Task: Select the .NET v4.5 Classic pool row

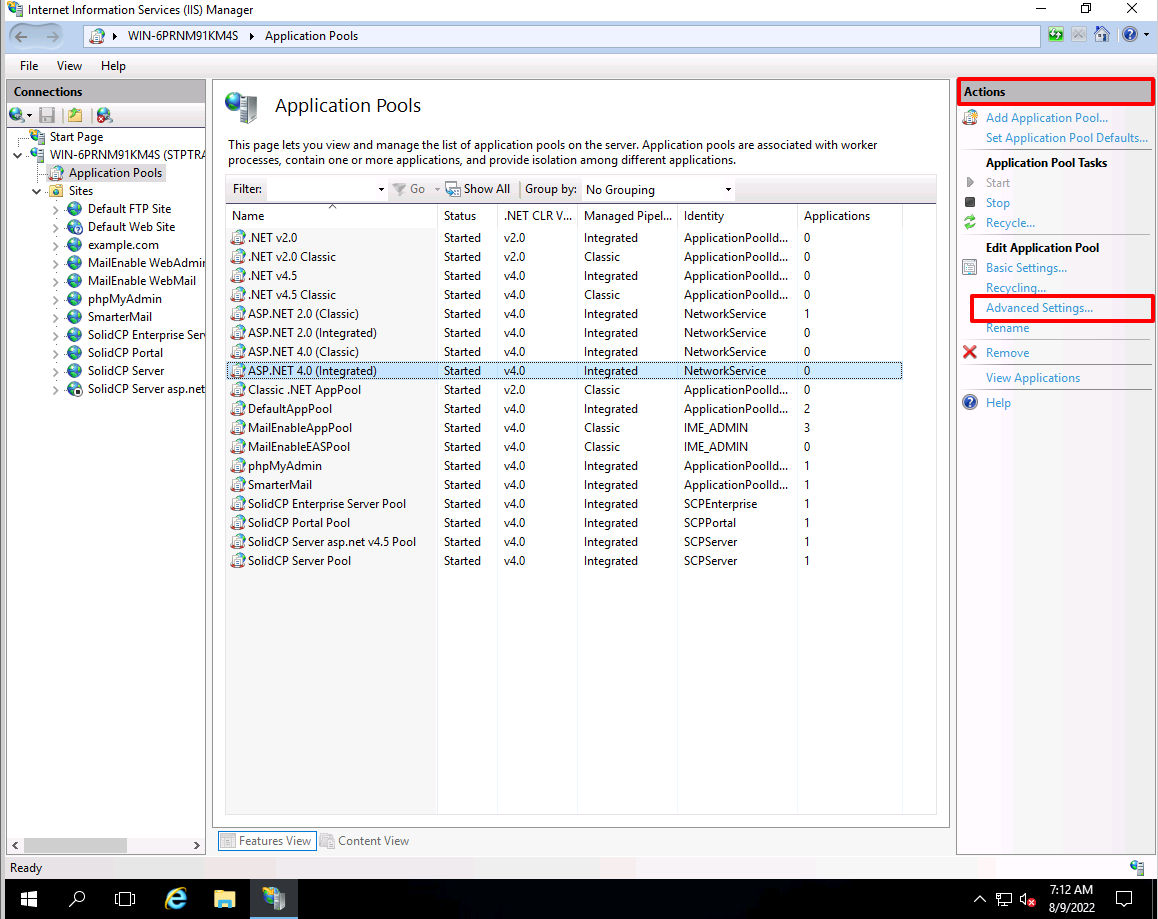Action: (564, 295)
